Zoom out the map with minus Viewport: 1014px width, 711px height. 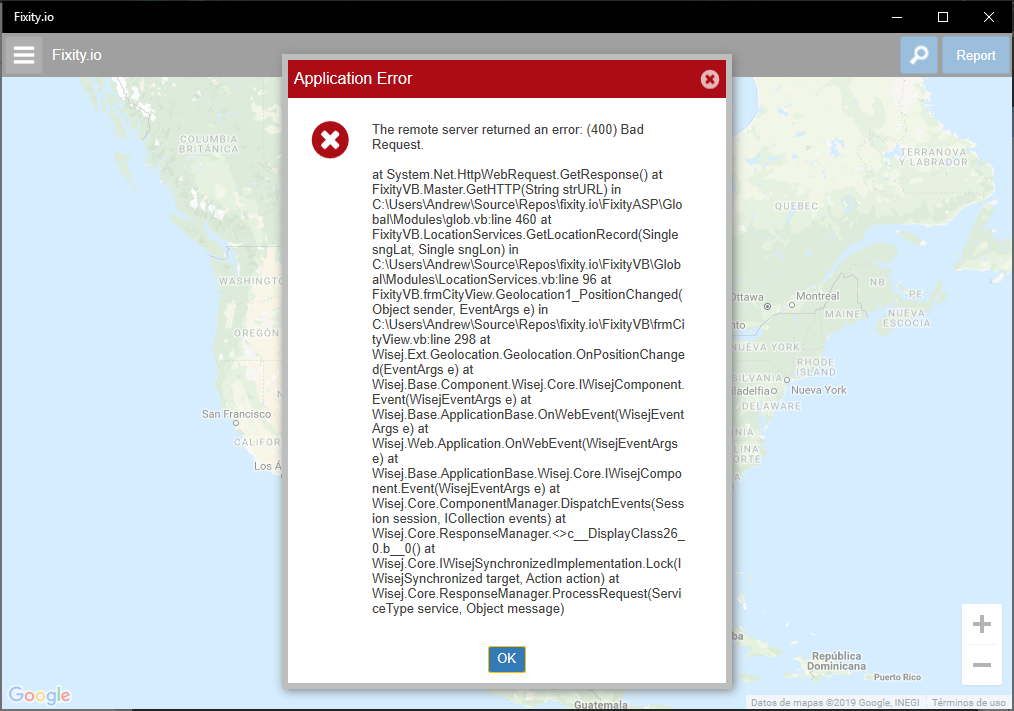(982, 664)
